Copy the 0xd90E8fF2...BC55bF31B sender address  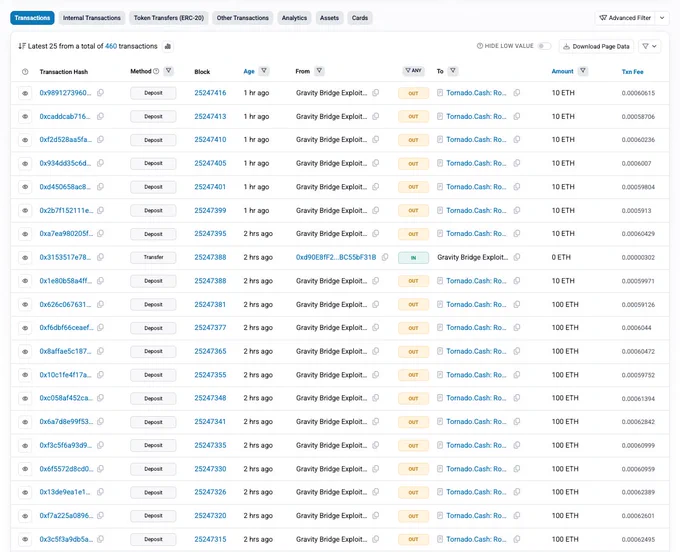pos(385,257)
